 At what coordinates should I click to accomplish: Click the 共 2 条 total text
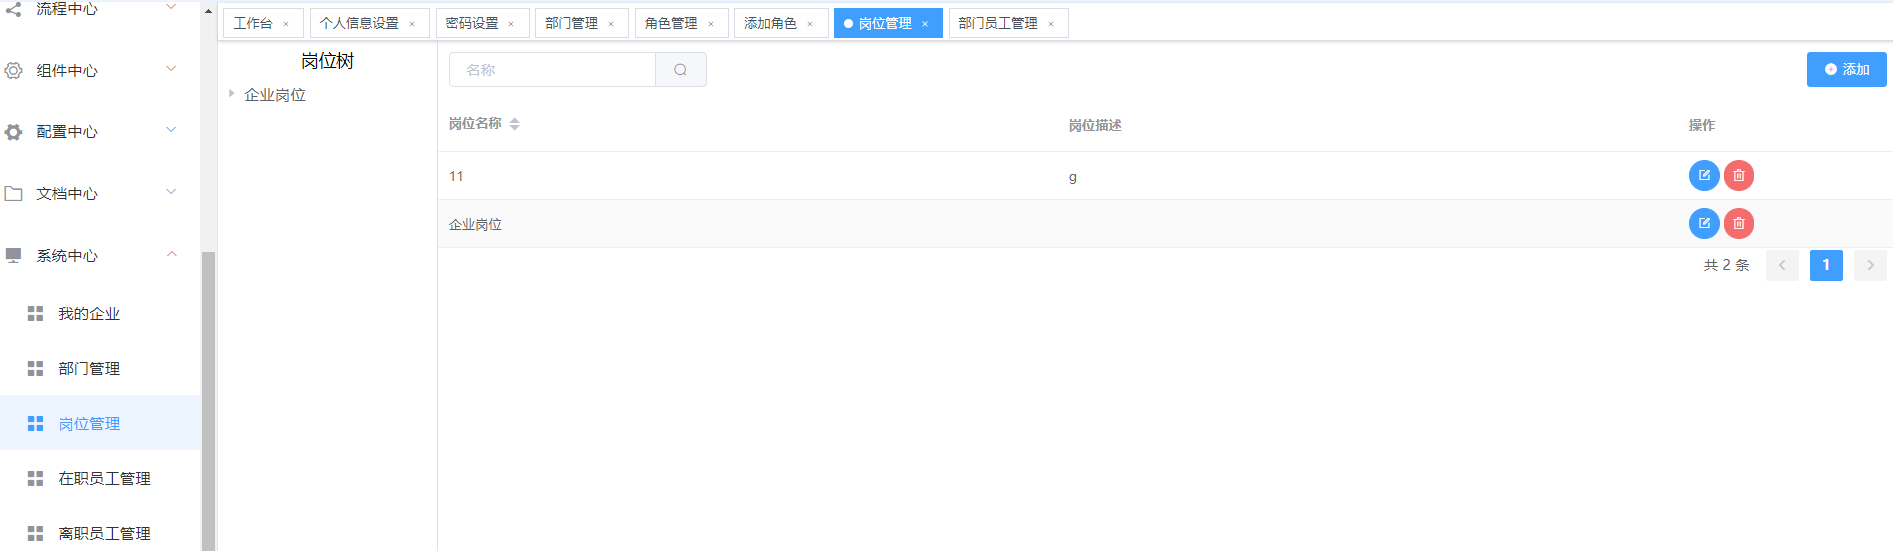[x=1727, y=265]
